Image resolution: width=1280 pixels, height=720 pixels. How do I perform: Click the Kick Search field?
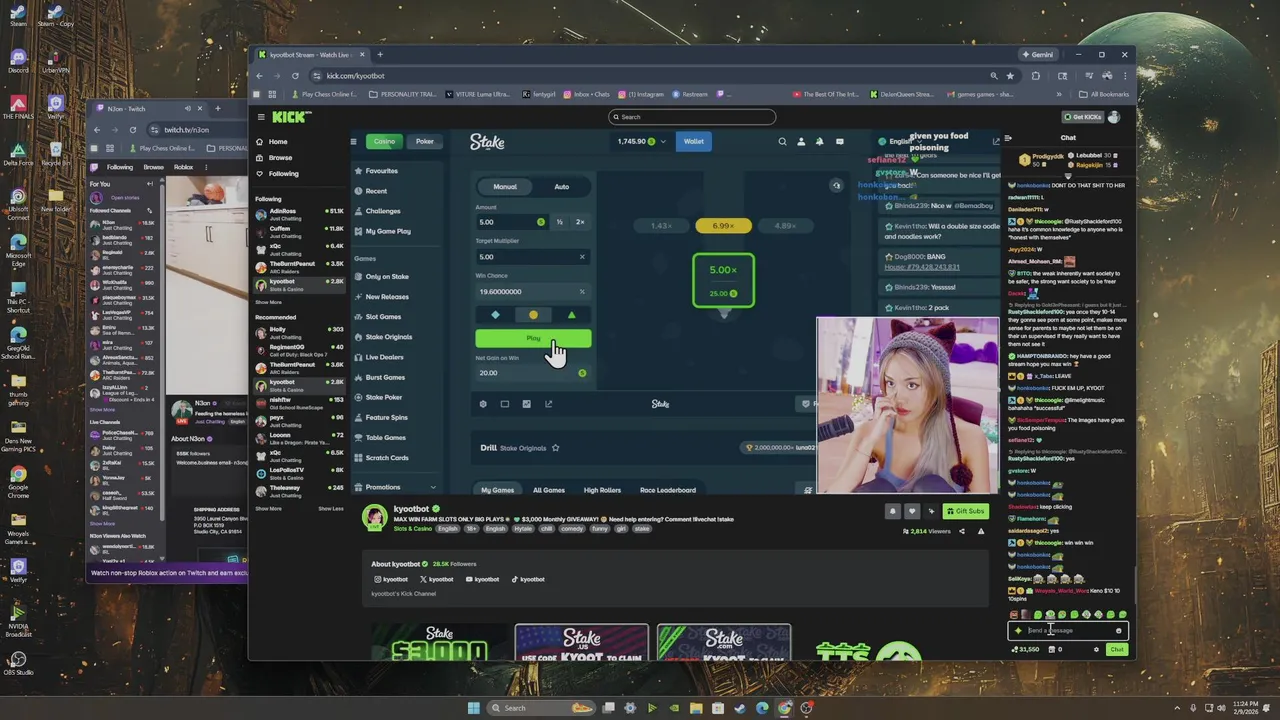point(692,117)
